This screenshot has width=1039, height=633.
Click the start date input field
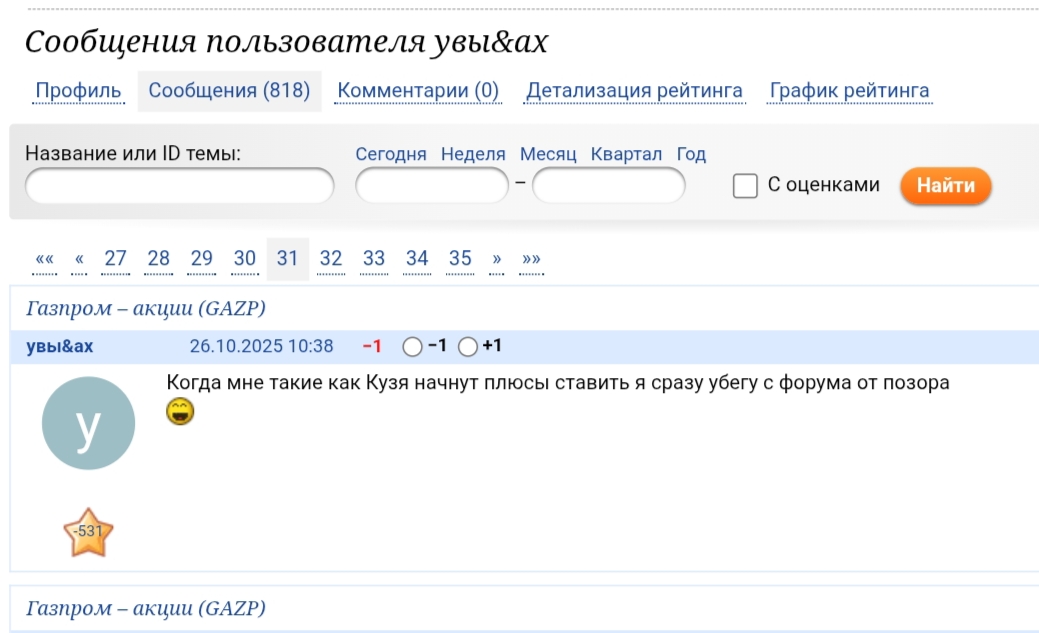tap(432, 186)
